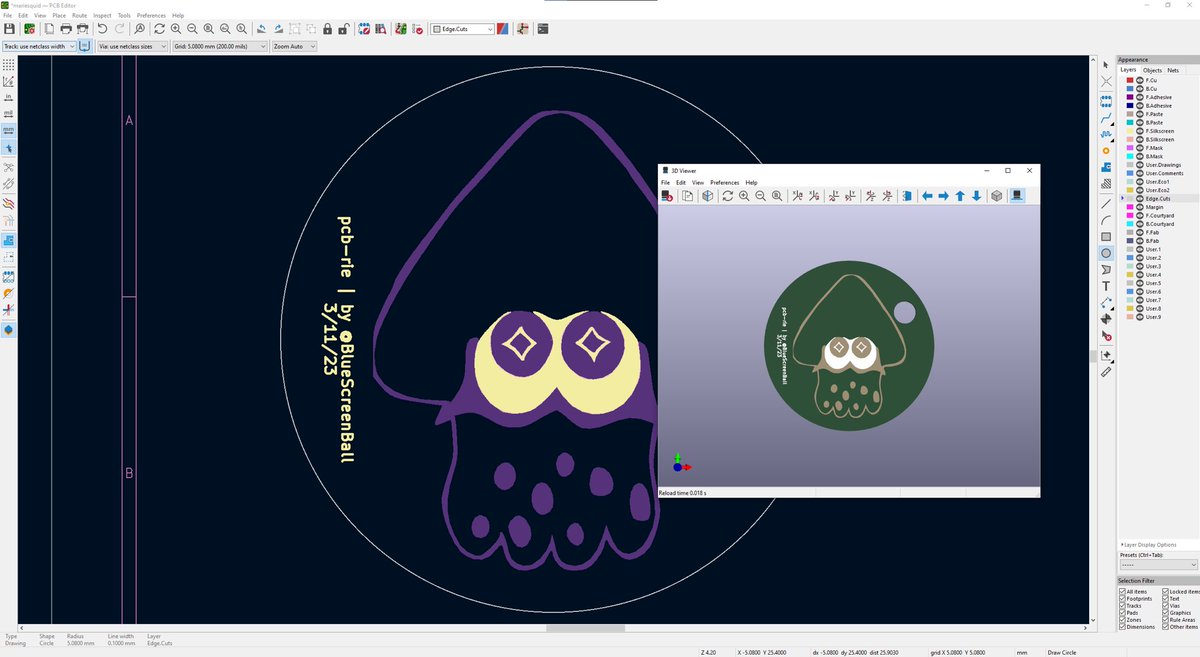Move 3D Viewer board left with arrow
The height and width of the screenshot is (657, 1200).
tap(927, 196)
